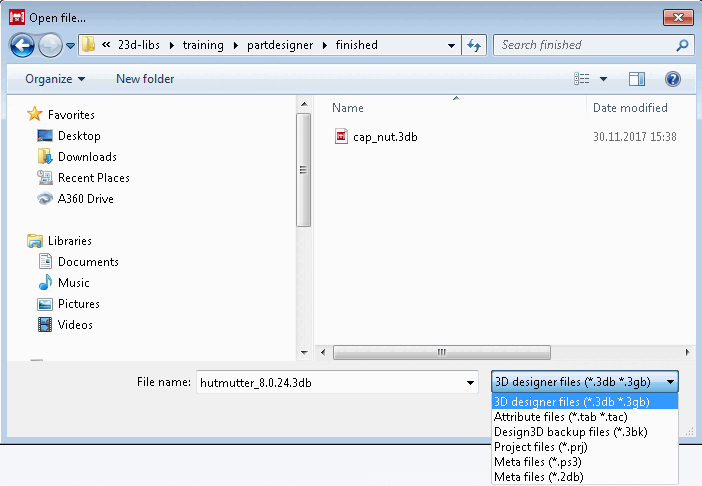The height and width of the screenshot is (486, 702).
Task: Click date 30.11.2017 15:38
Action: pos(634,136)
